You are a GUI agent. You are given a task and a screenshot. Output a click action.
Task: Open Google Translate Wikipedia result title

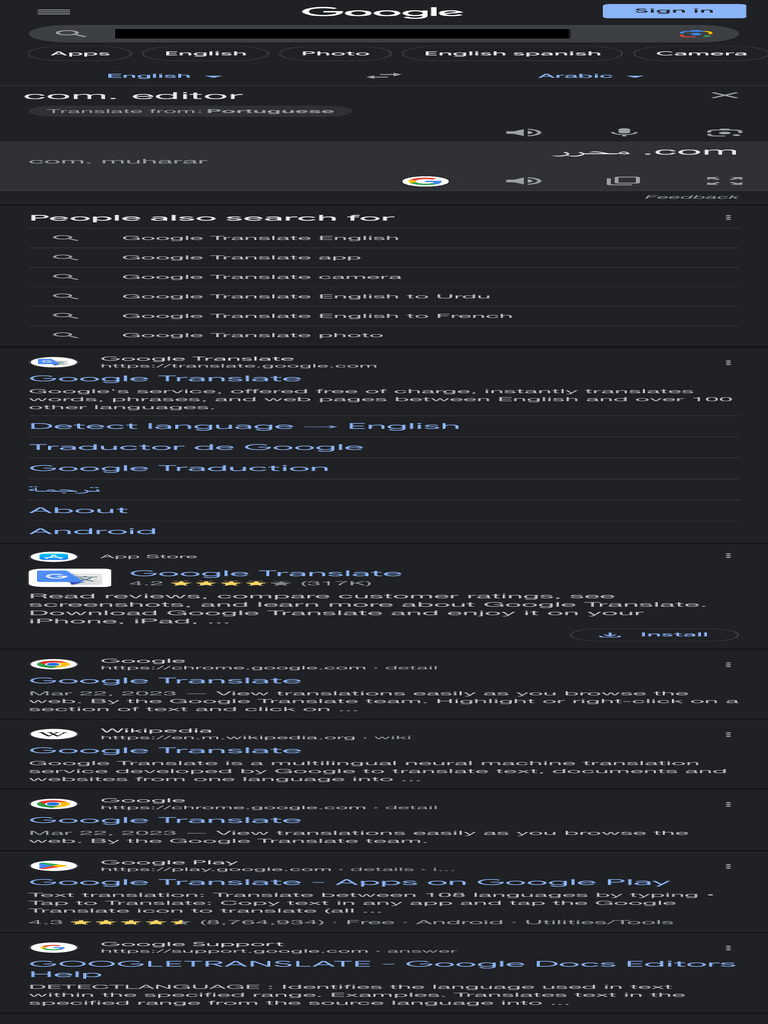(x=165, y=750)
